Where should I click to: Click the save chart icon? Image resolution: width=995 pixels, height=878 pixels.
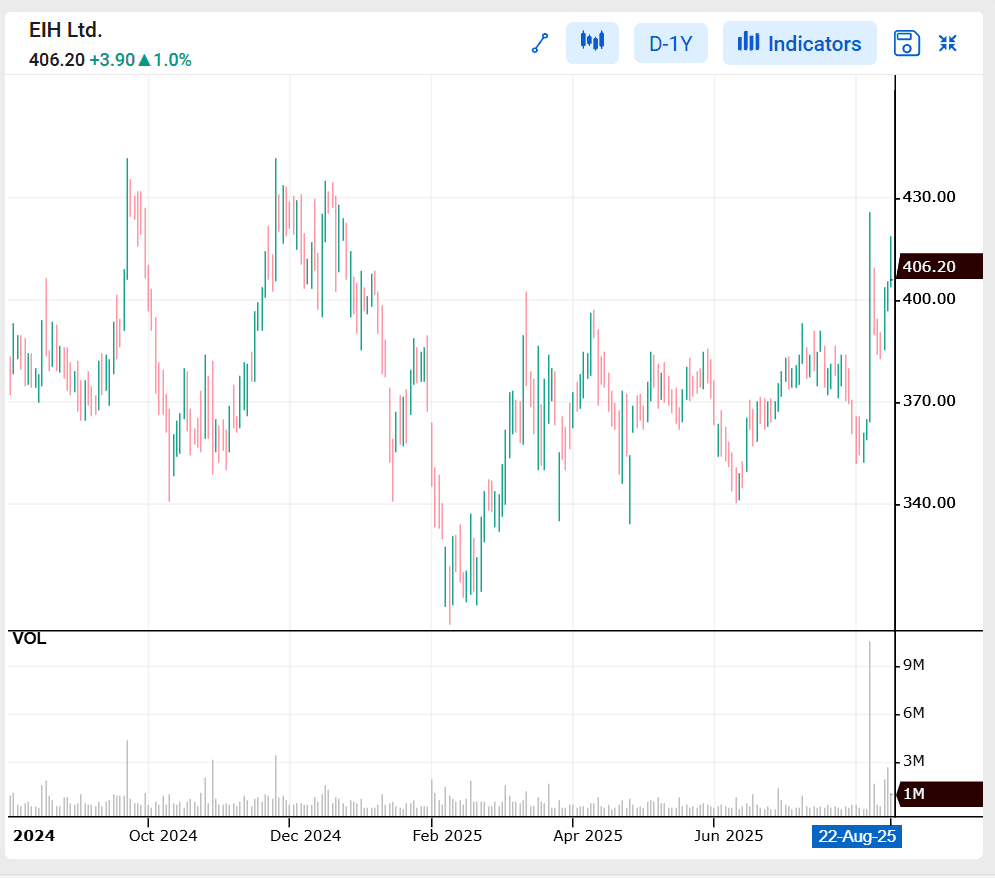click(907, 43)
